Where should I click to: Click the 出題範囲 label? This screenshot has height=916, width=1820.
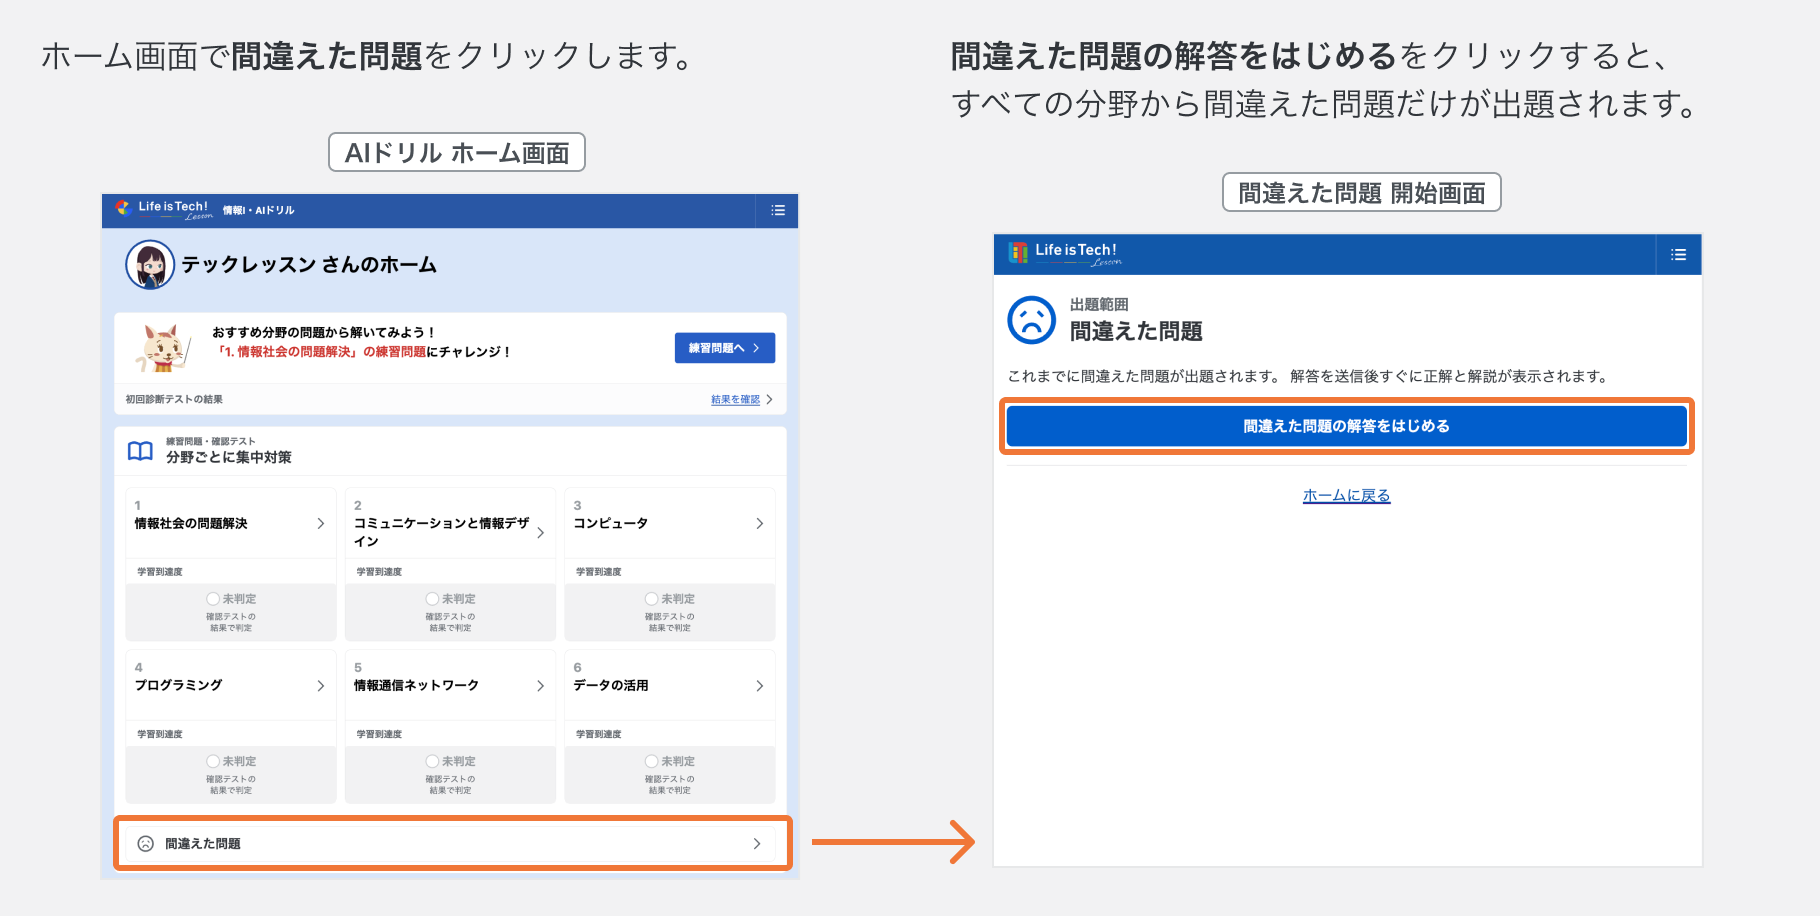click(1099, 305)
